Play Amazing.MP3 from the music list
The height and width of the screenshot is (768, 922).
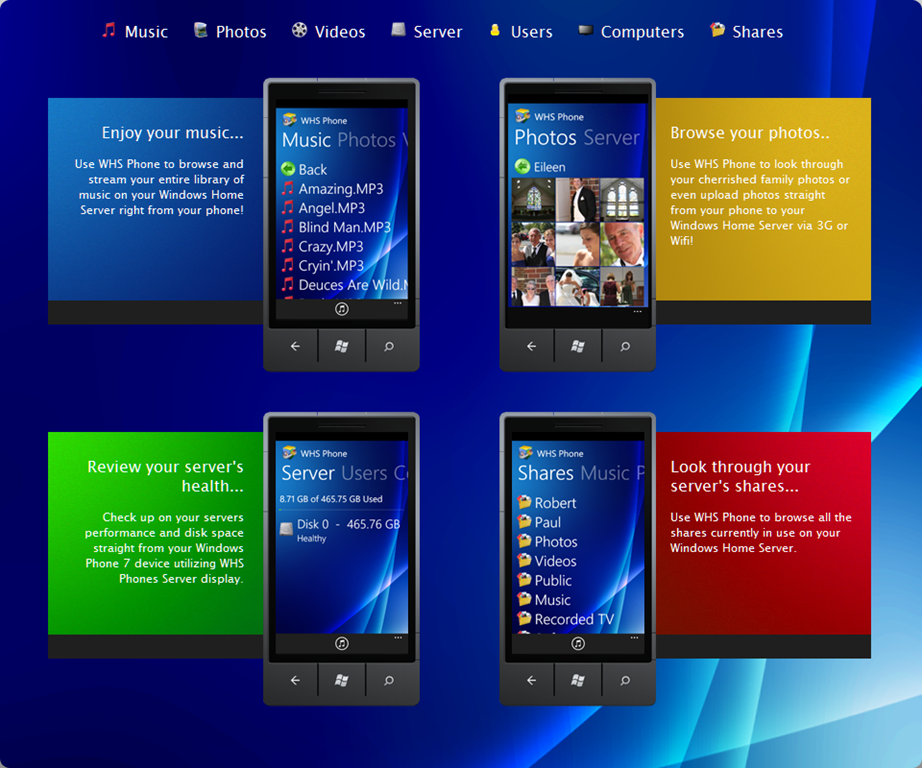click(x=332, y=189)
